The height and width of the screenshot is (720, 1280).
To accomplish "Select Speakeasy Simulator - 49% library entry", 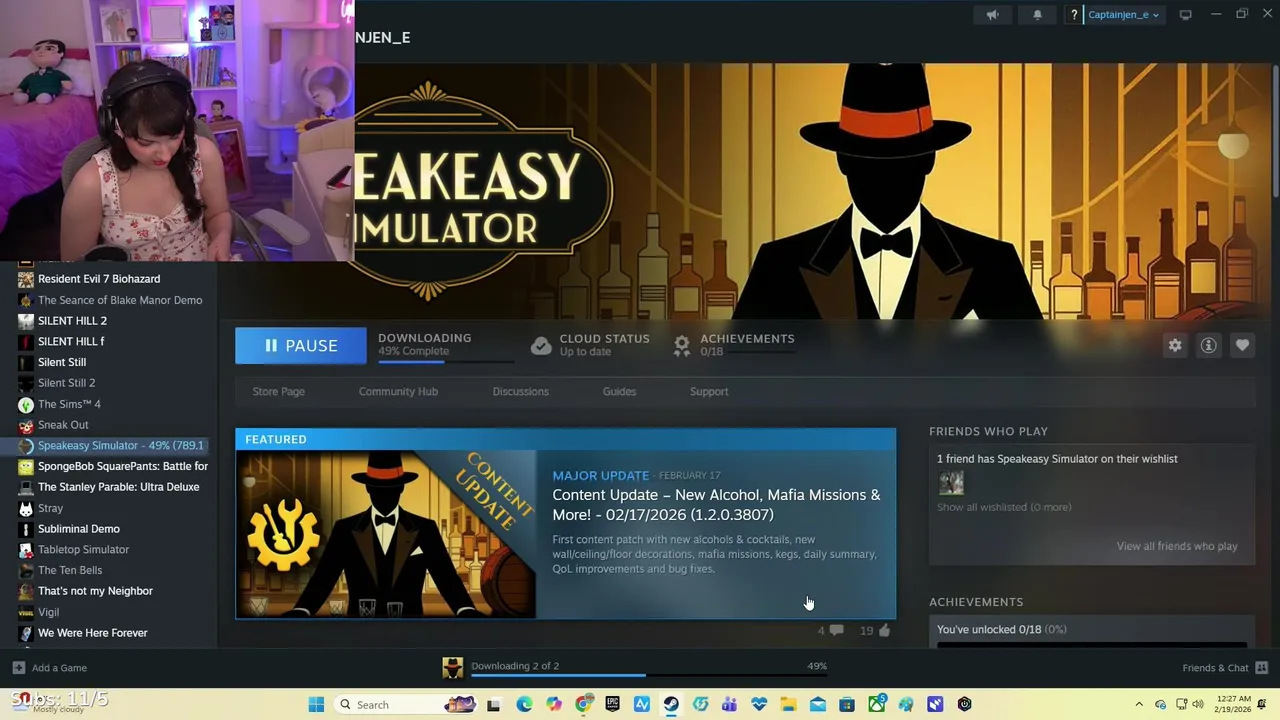I will (109, 445).
